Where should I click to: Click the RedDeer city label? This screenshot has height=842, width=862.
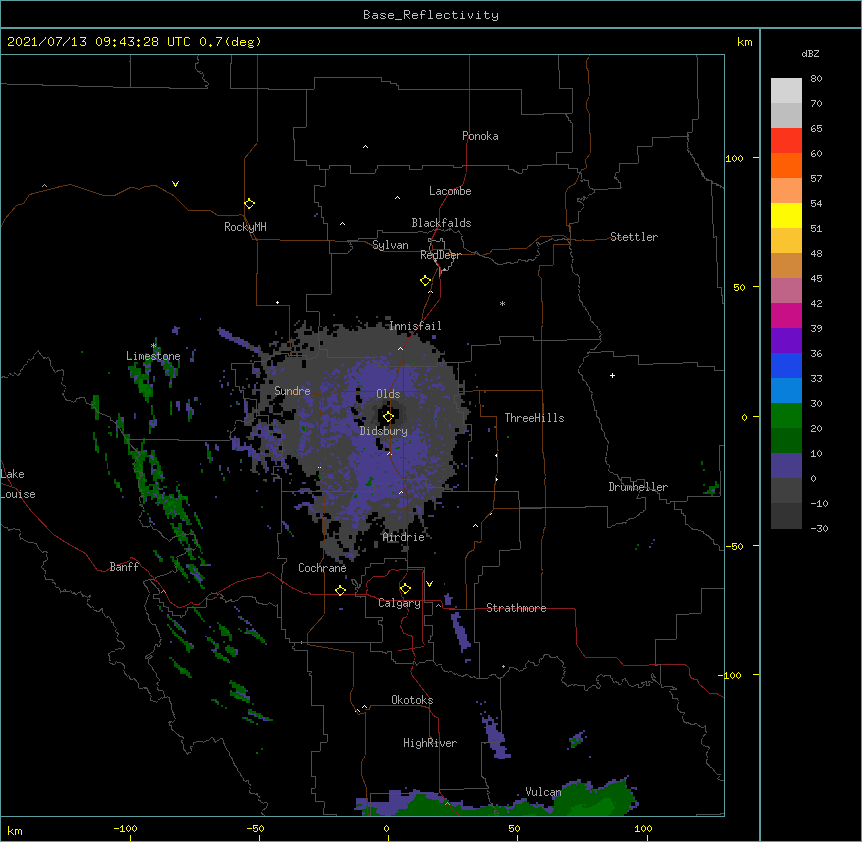pos(440,255)
